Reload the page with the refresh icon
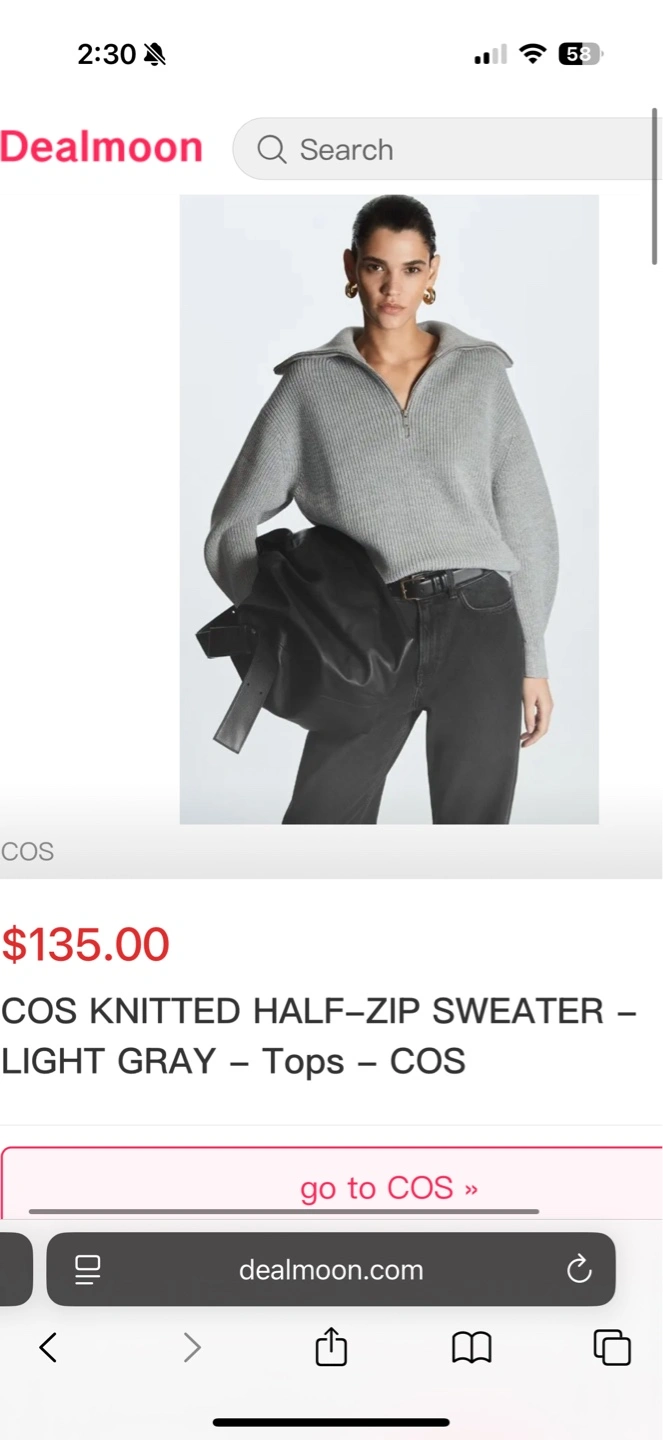663x1440 pixels. (579, 1270)
